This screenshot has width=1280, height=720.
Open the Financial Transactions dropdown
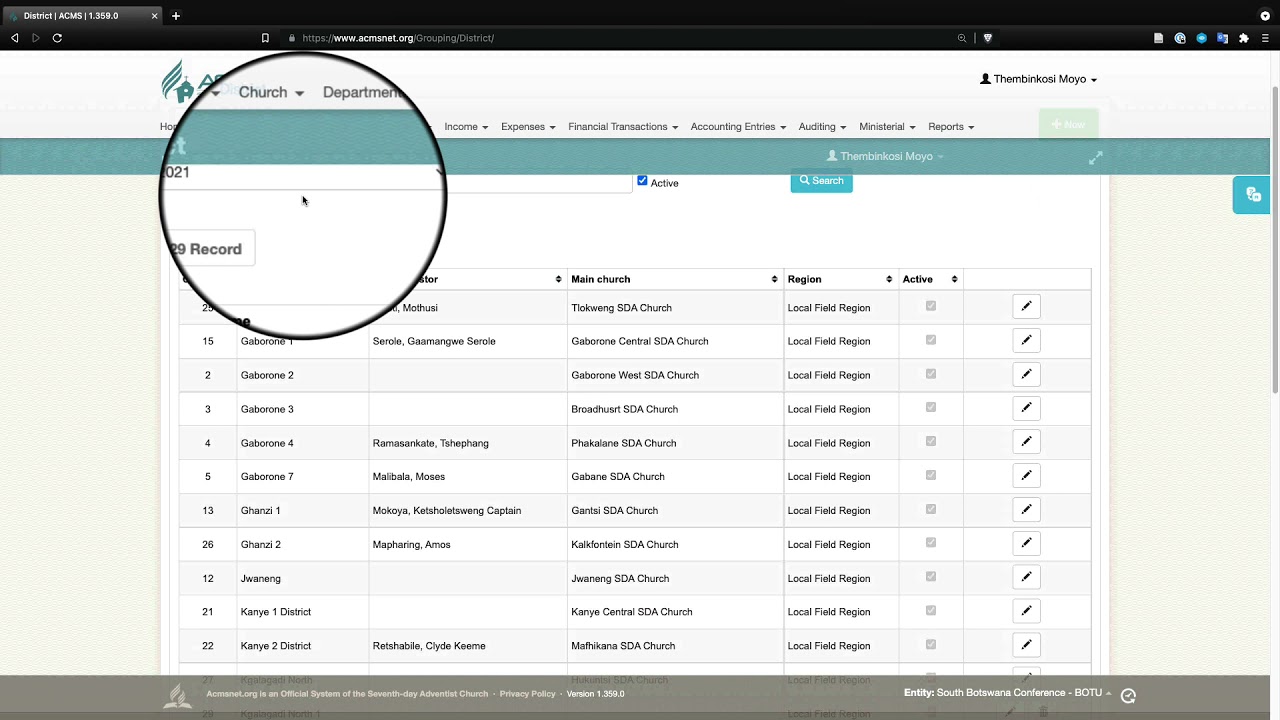[x=623, y=127]
